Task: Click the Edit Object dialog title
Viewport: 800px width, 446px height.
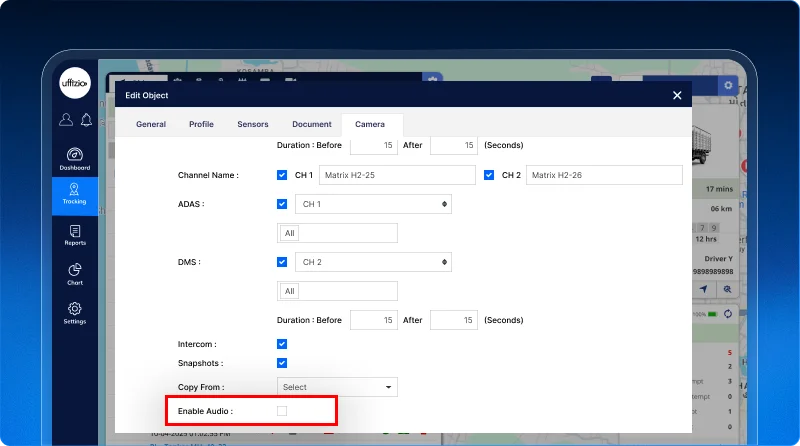Action: coord(146,95)
